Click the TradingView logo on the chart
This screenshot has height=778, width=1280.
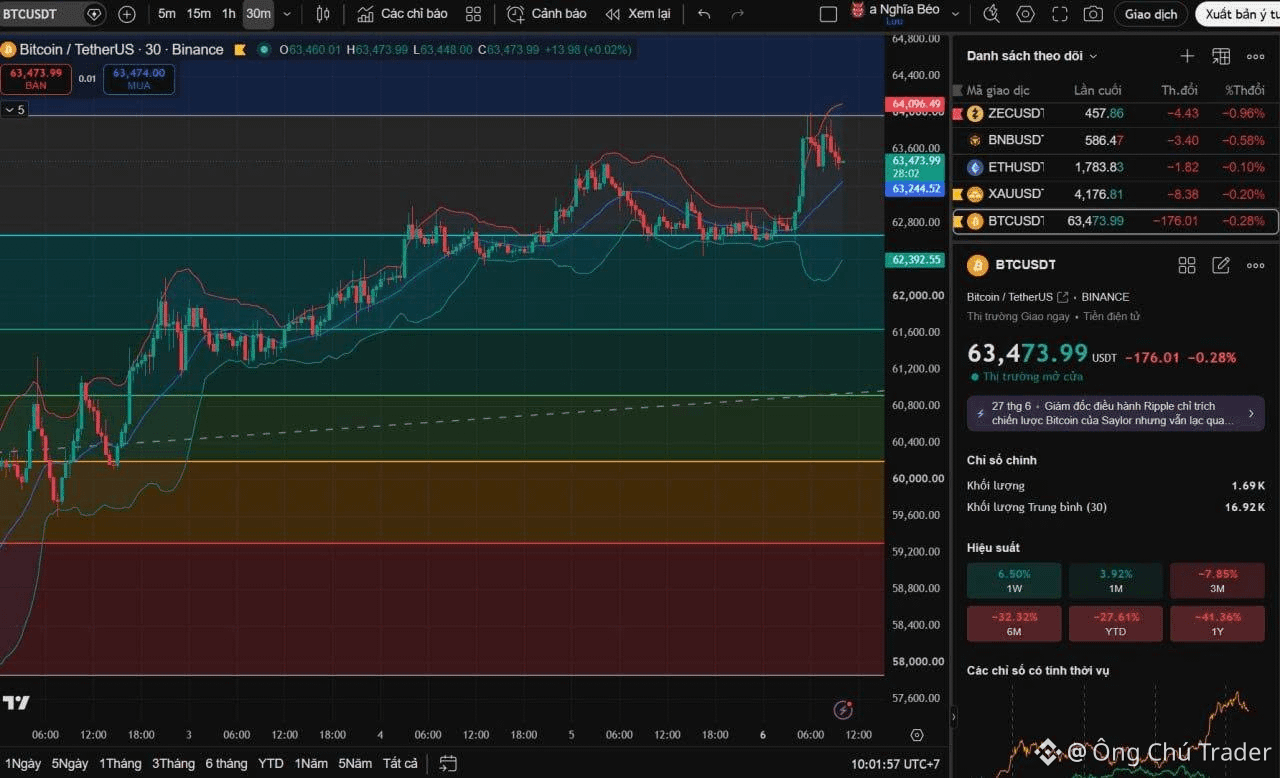coord(16,703)
